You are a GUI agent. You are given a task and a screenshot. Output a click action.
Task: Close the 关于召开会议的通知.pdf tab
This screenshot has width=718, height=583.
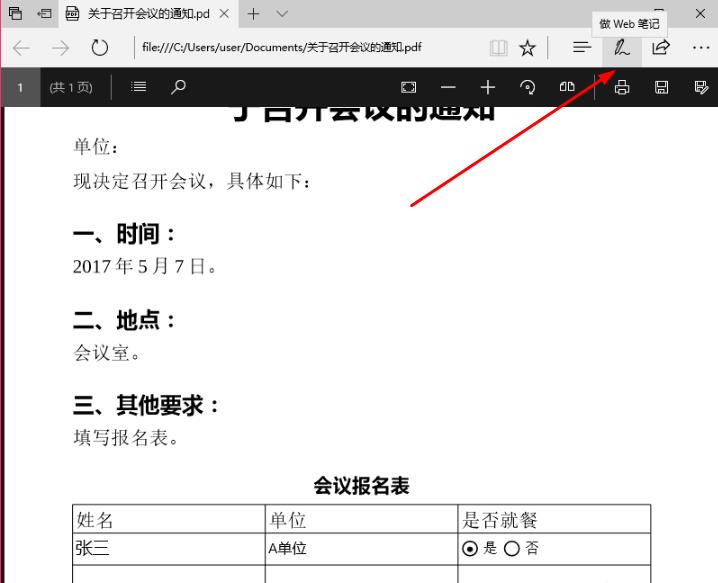(224, 14)
